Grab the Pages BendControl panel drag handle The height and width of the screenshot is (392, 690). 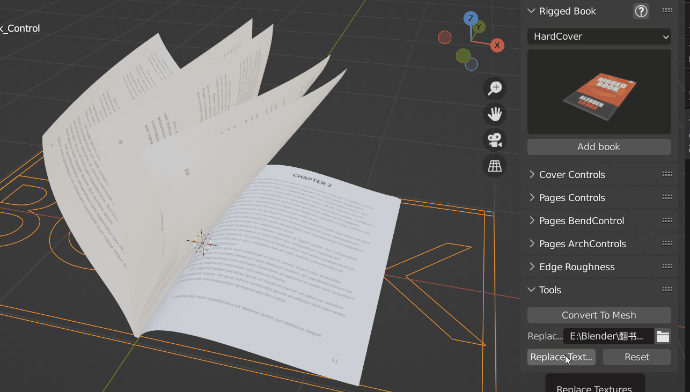click(x=667, y=220)
